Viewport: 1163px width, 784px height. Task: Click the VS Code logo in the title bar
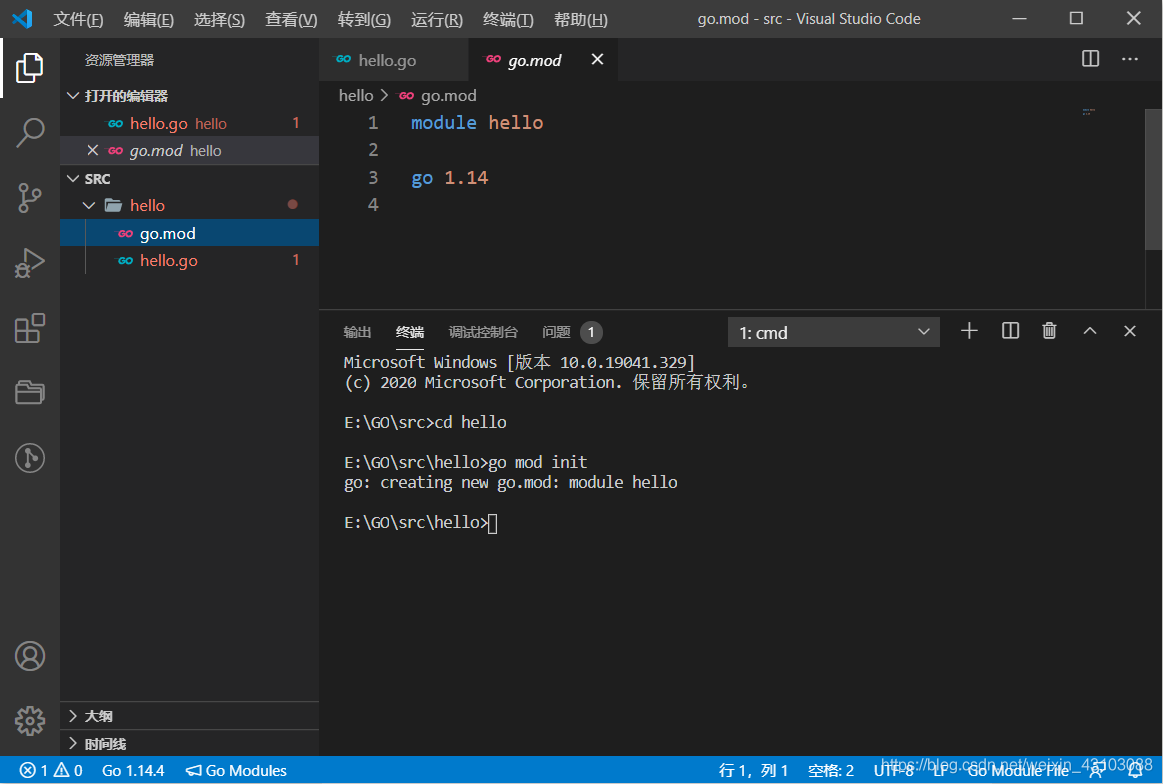tap(22, 19)
